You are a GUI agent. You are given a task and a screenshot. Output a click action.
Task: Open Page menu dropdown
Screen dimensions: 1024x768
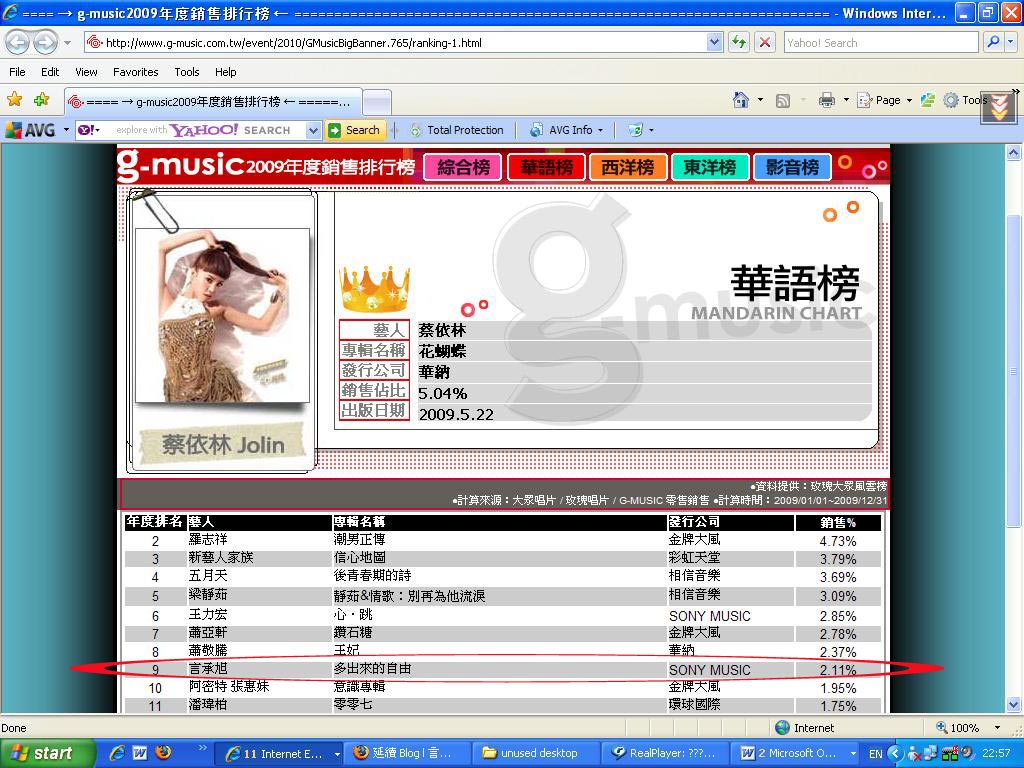pyautogui.click(x=884, y=100)
